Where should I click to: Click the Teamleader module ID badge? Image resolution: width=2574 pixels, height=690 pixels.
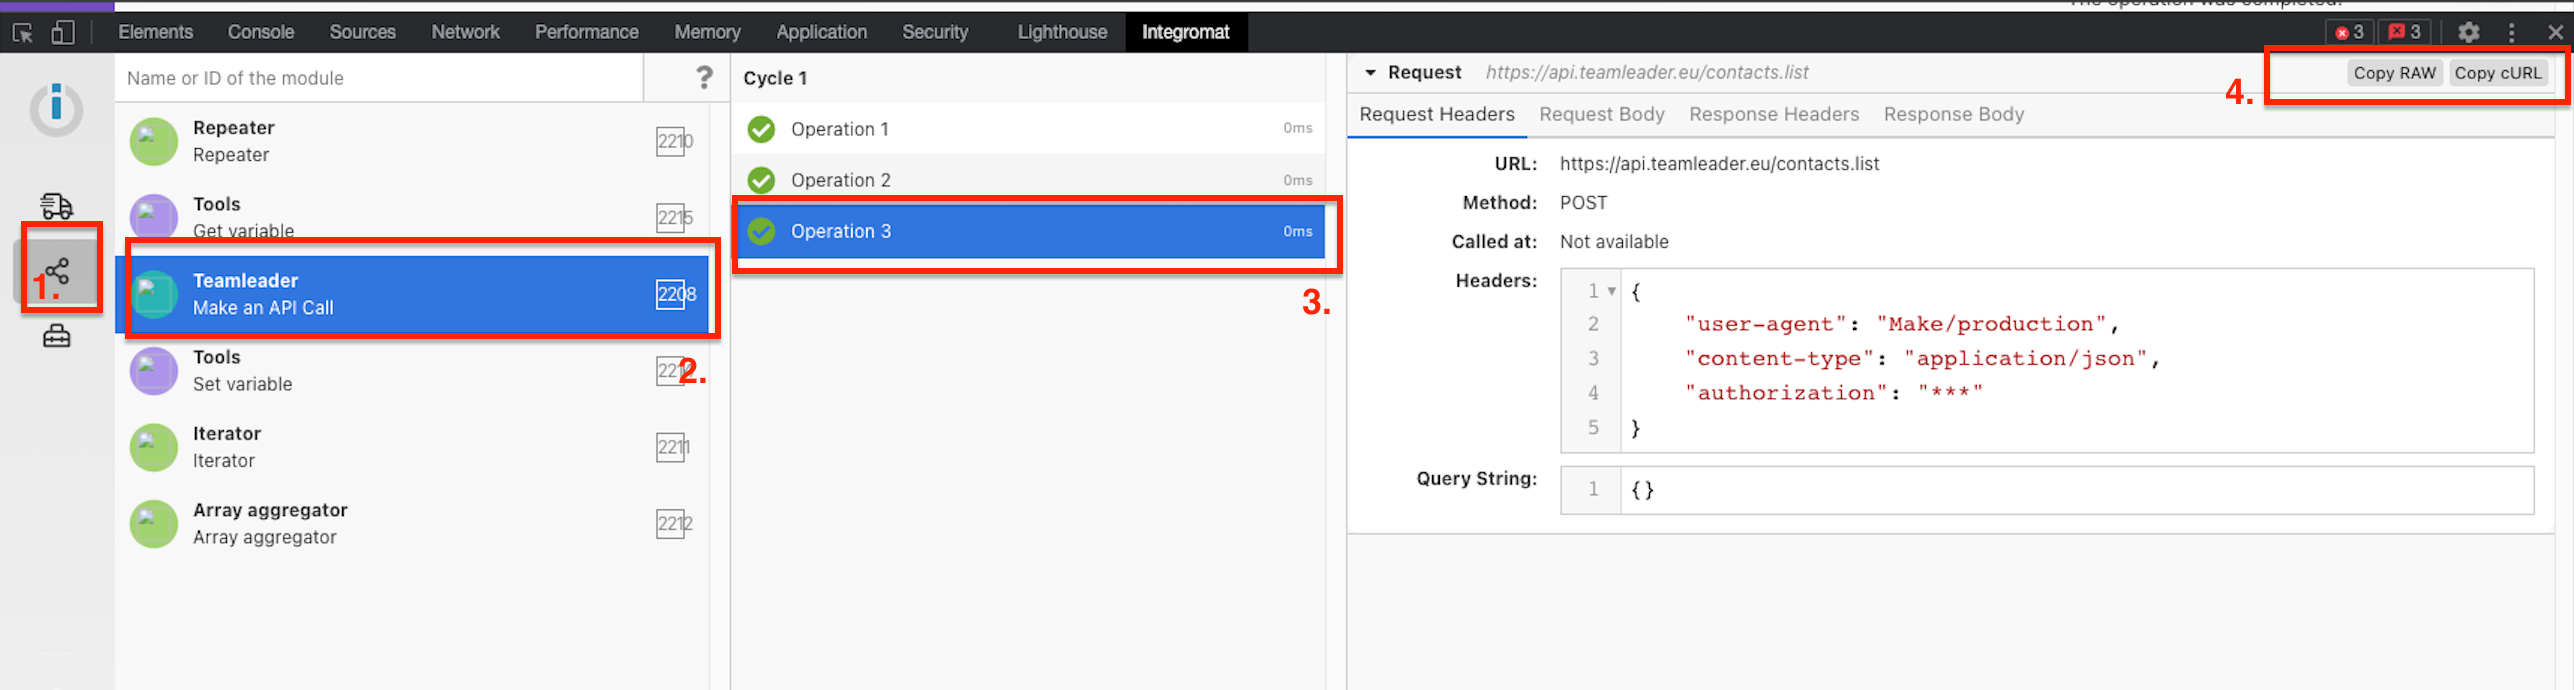click(x=676, y=294)
